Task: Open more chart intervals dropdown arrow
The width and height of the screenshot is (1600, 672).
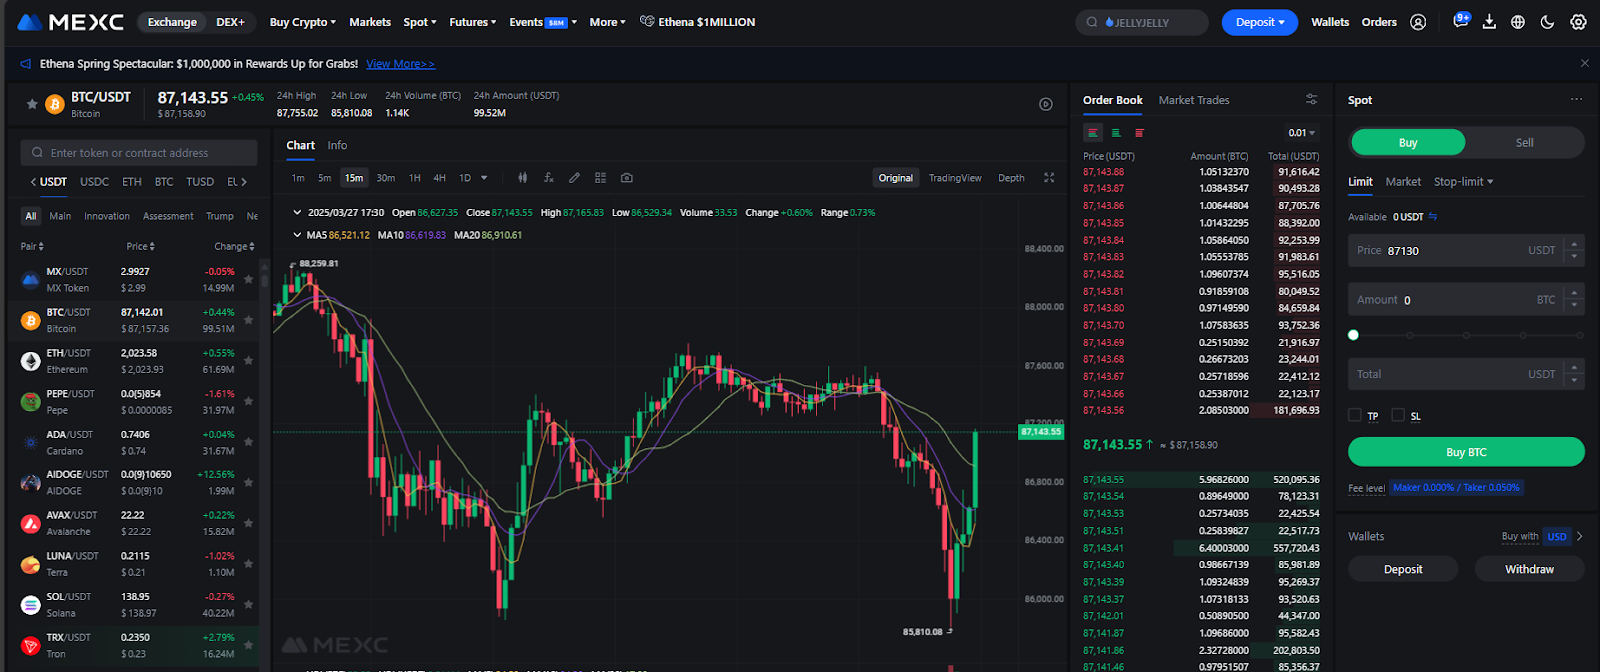Action: coord(484,178)
